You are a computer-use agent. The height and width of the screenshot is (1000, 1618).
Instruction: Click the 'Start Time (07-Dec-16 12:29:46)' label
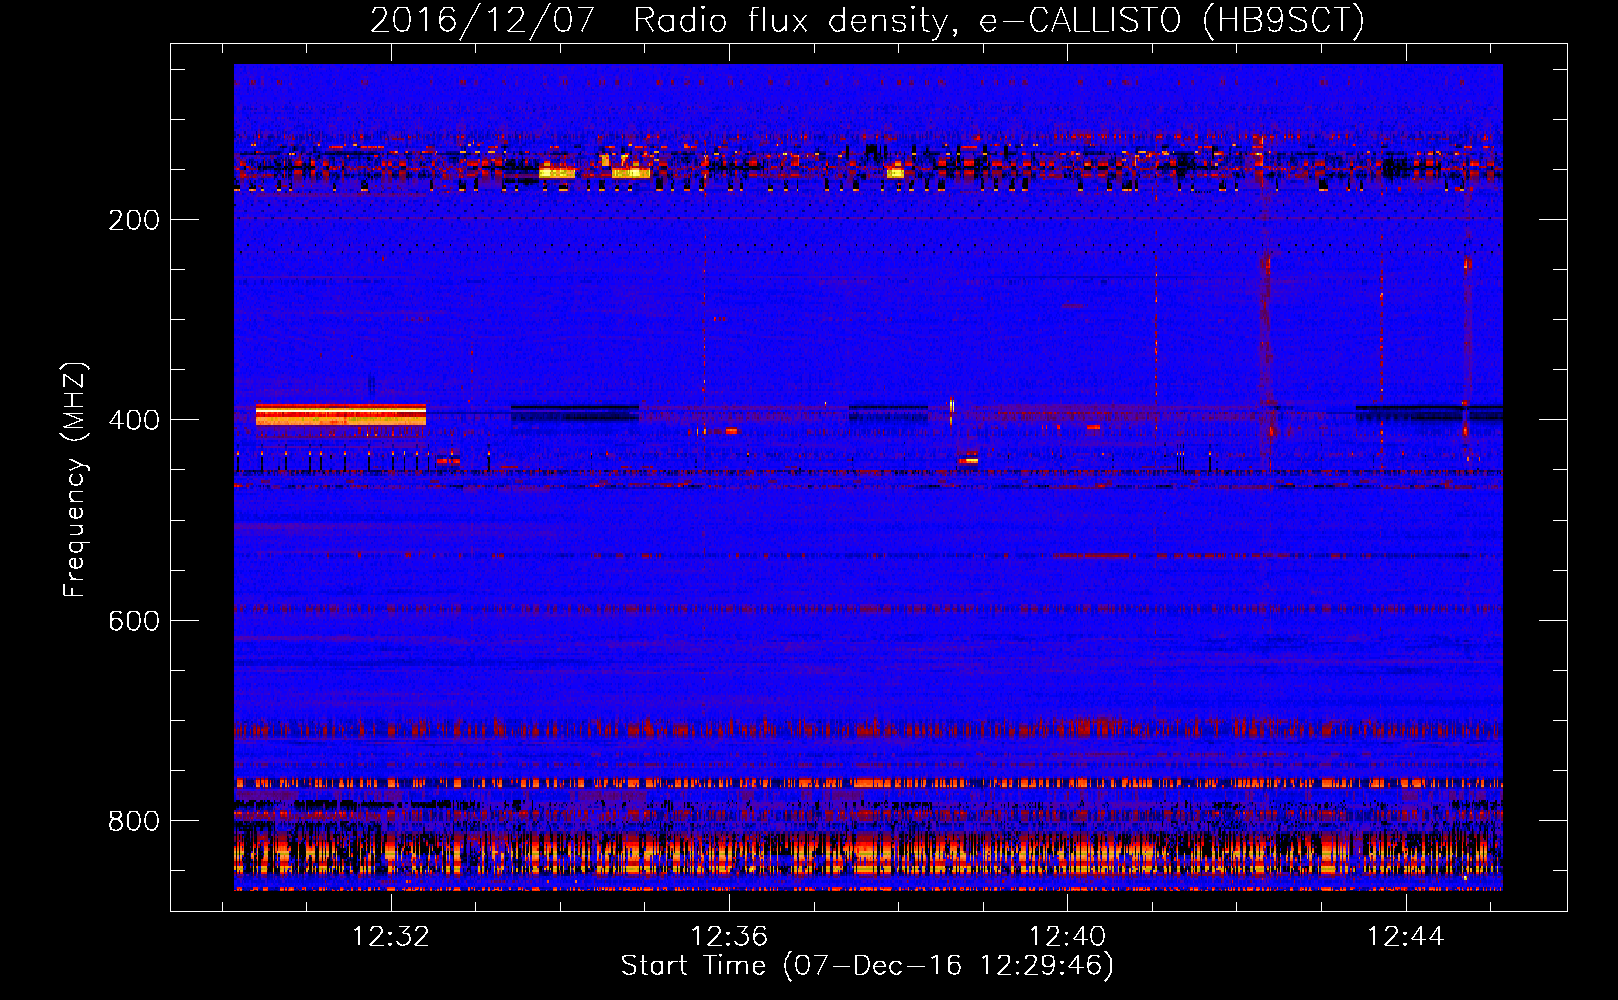click(867, 966)
